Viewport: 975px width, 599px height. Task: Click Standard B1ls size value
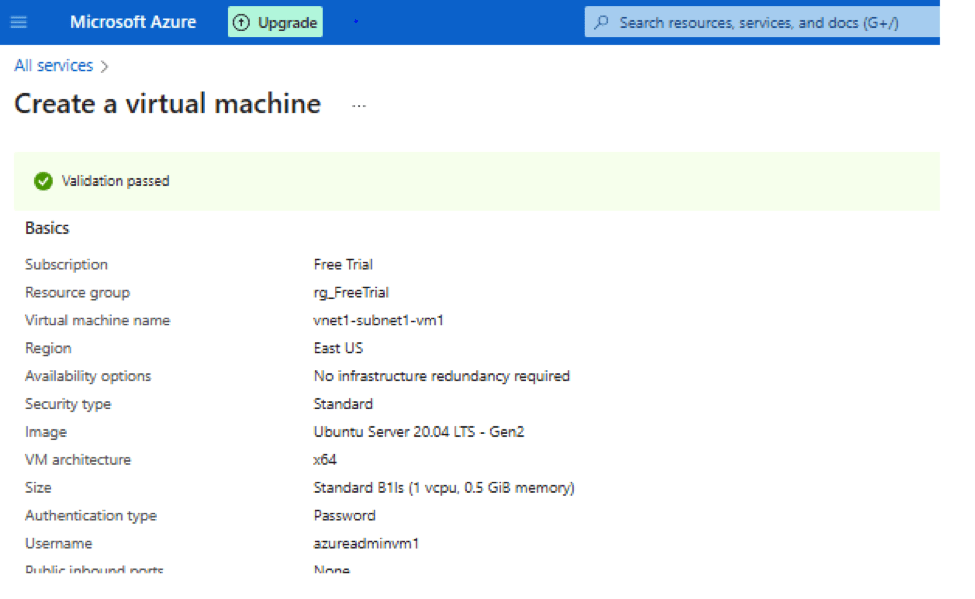click(x=444, y=488)
